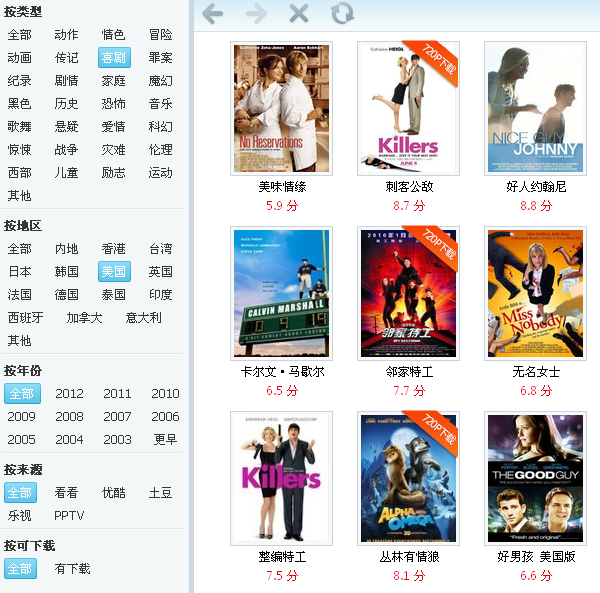Open the 邻家特工 poster
Viewport: 600px width, 593px height.
tap(408, 293)
